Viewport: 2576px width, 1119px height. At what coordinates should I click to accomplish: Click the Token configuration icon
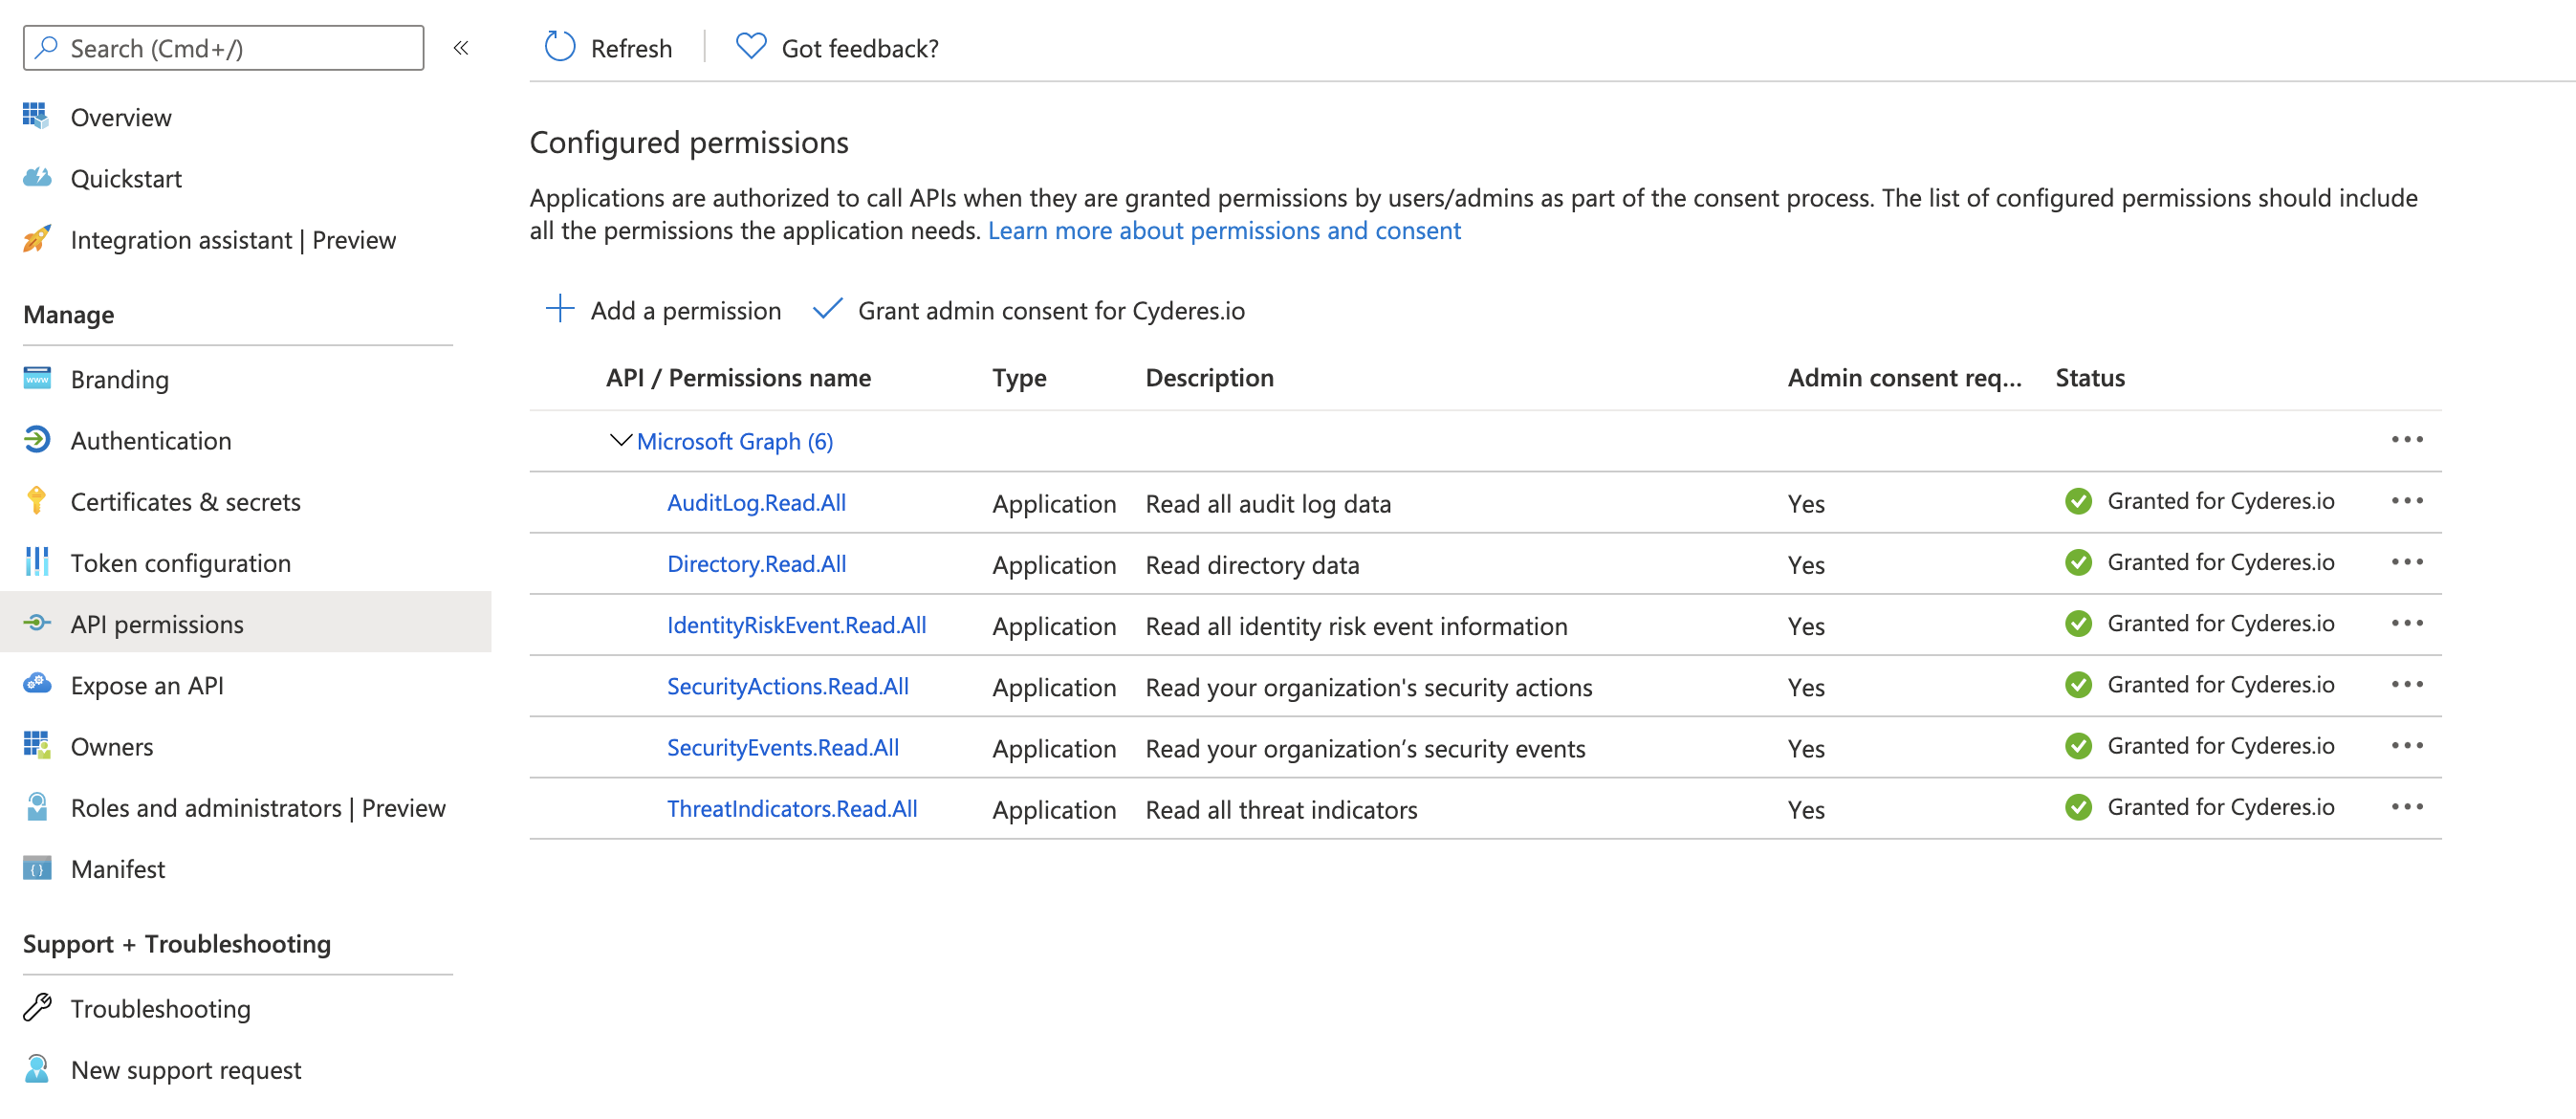pos(36,562)
